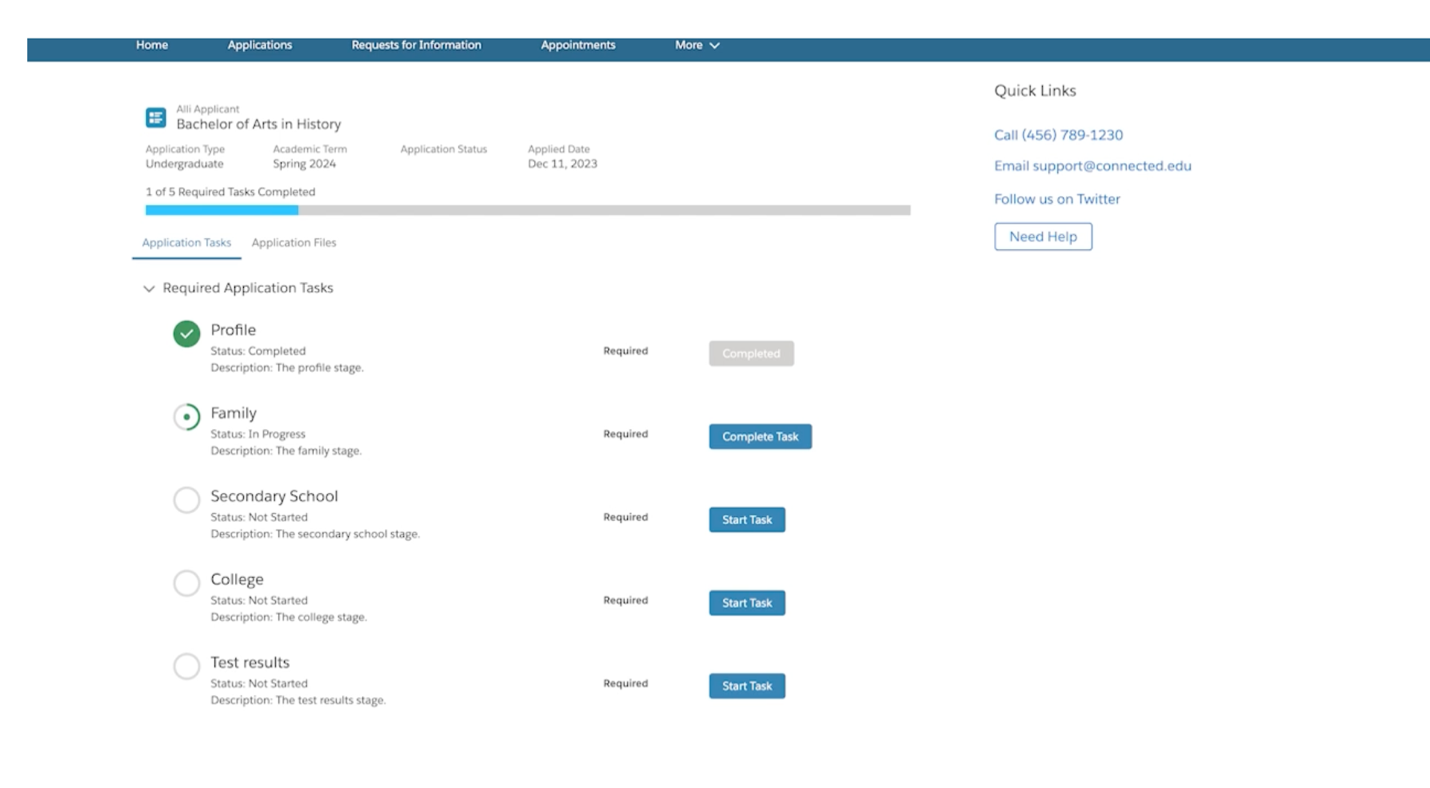The width and height of the screenshot is (1430, 788).
Task: Collapse the Required Application Tasks section
Action: point(149,289)
